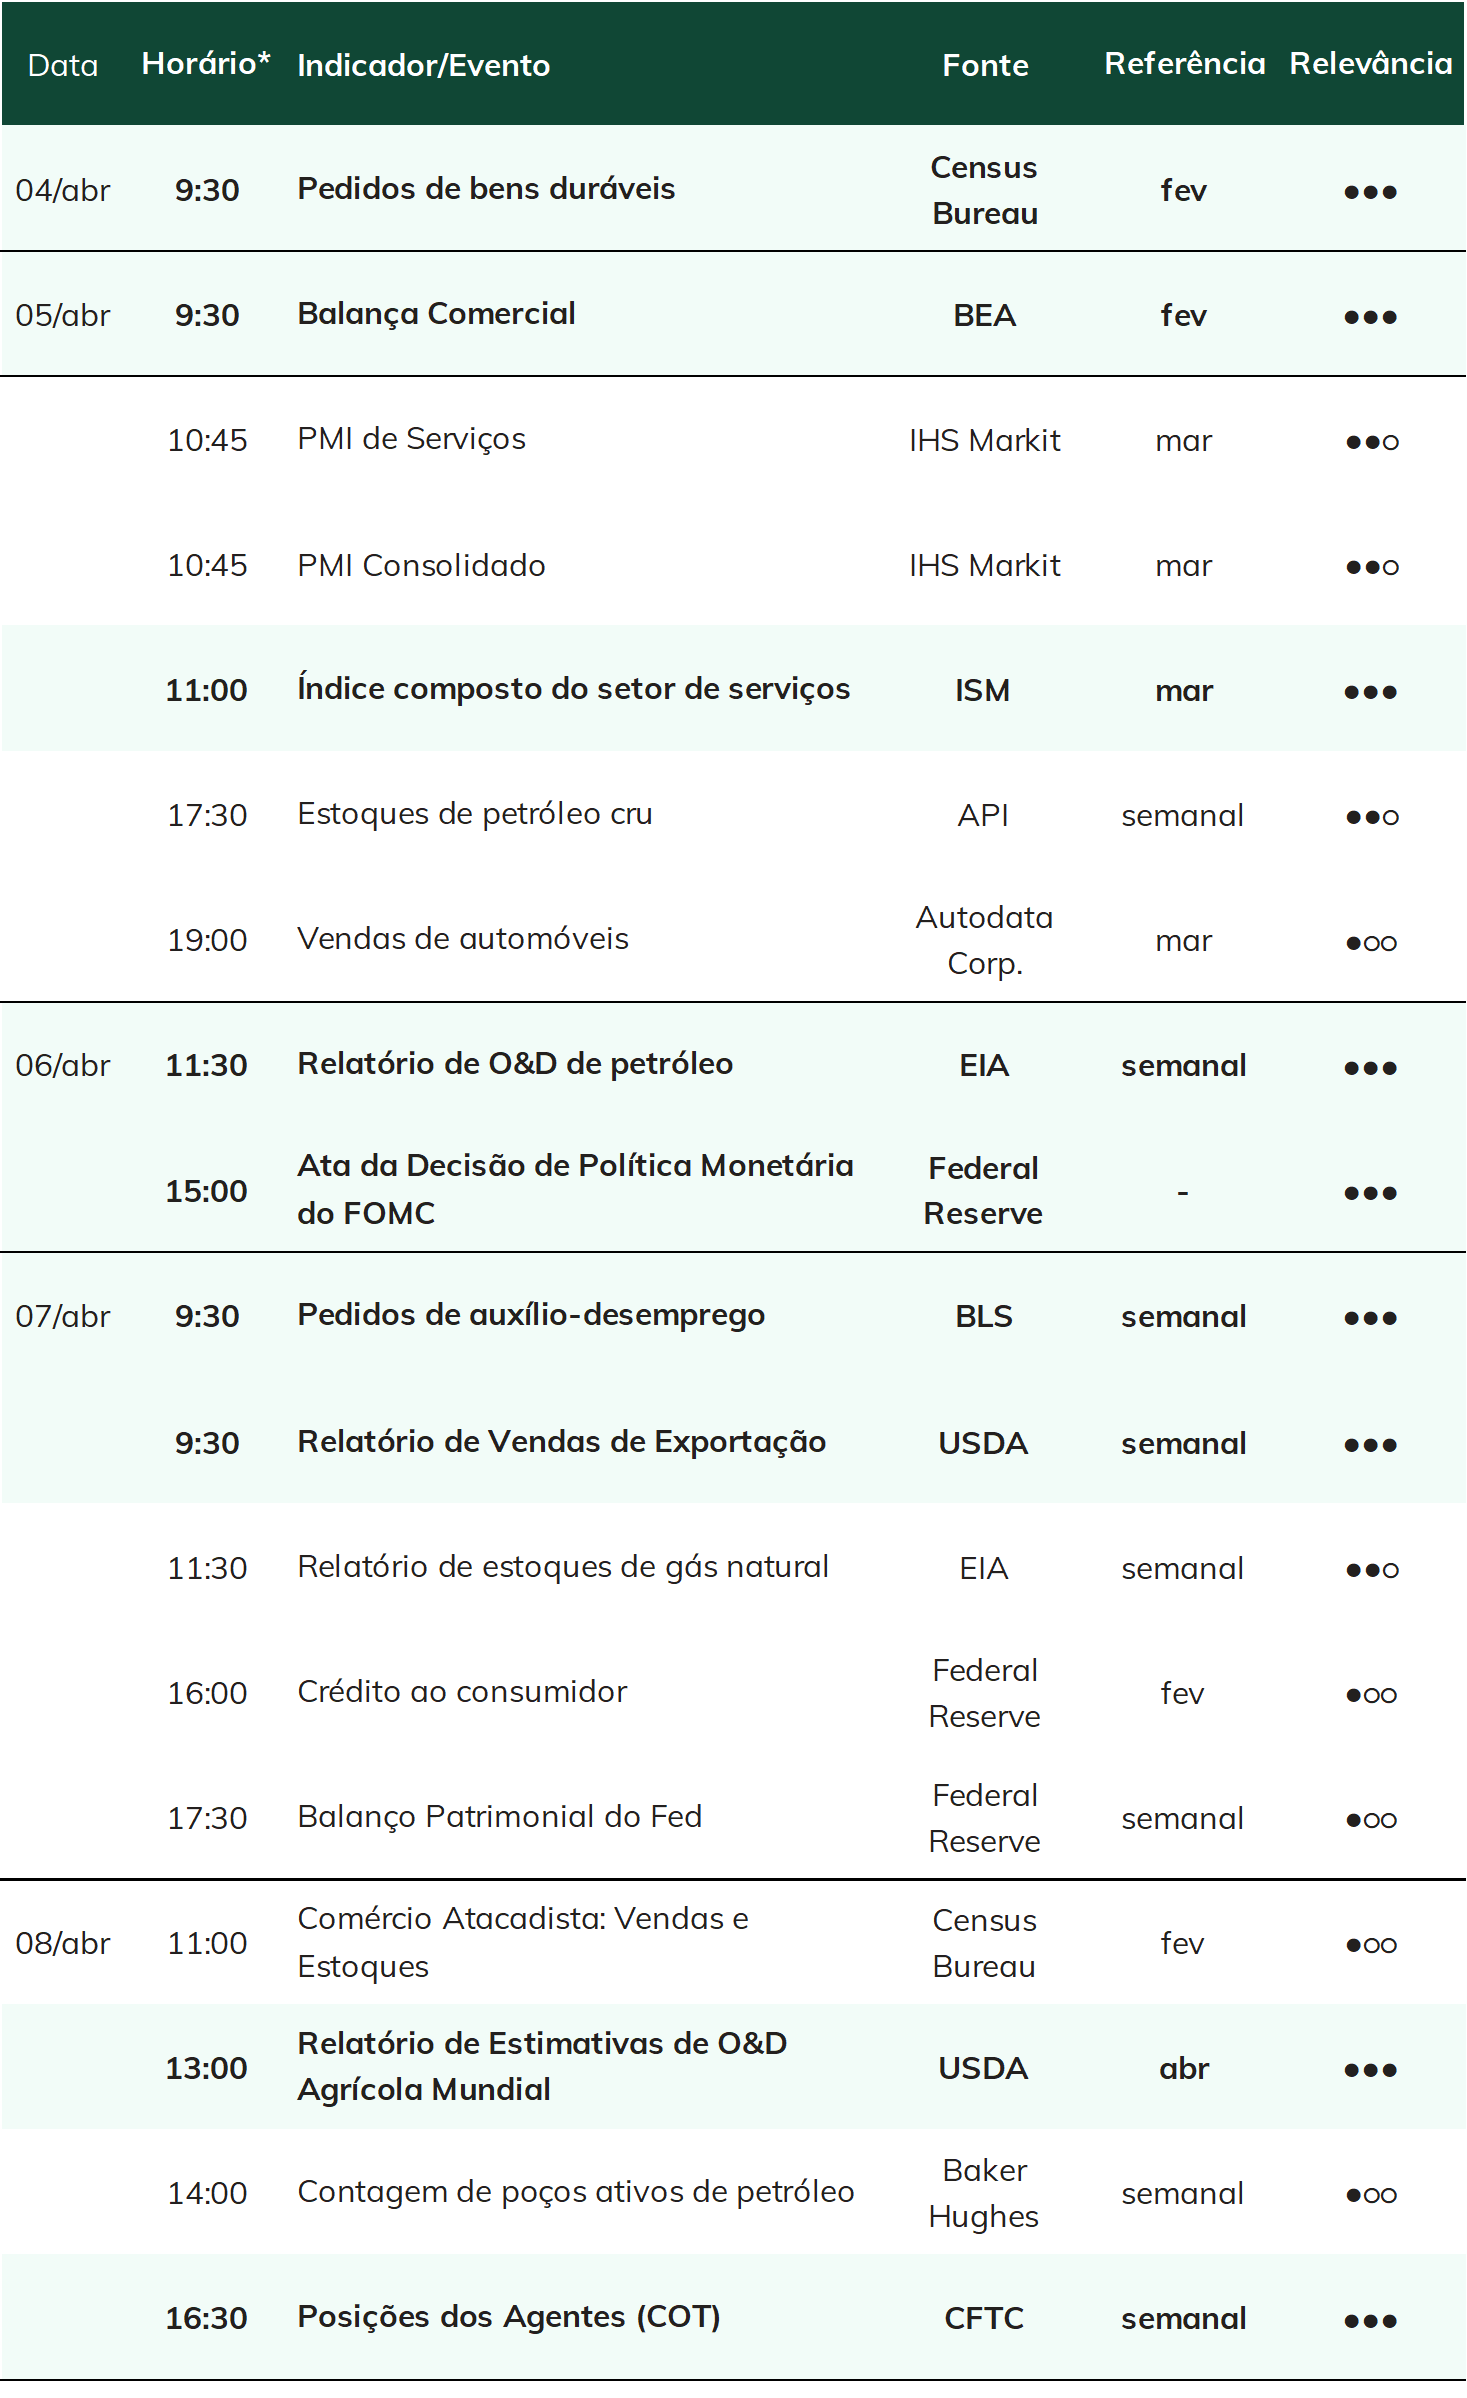Select the "Autodata Corp." source cell

point(985,940)
